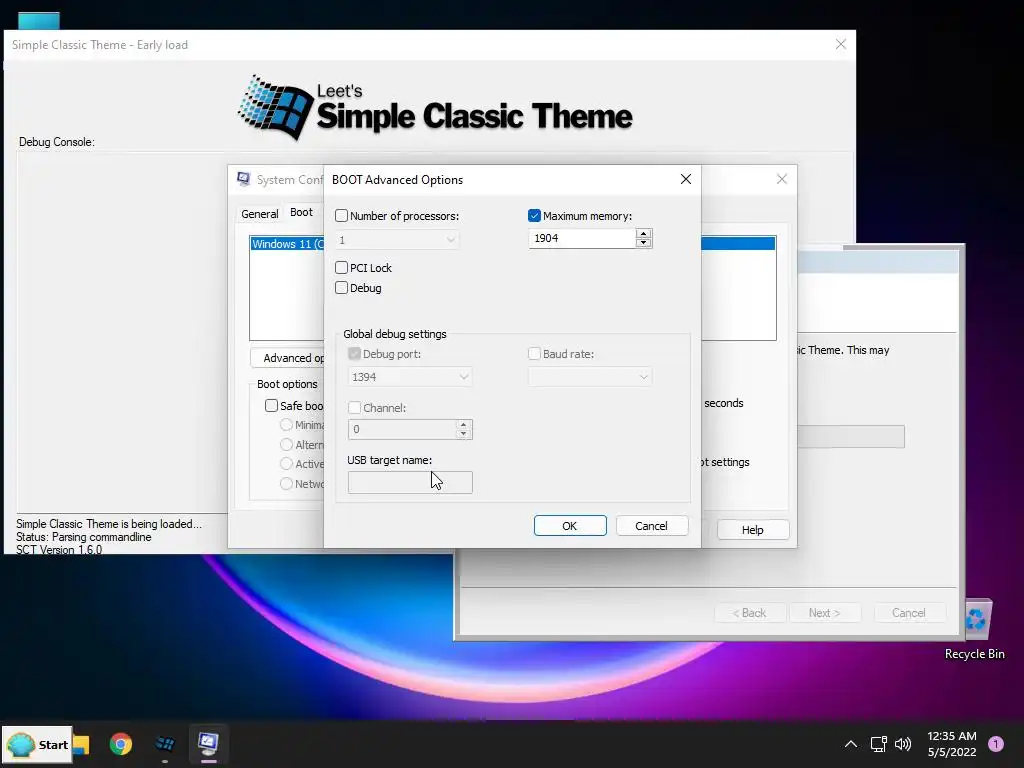Image resolution: width=1024 pixels, height=768 pixels.
Task: Check Safe boot in System Configuration
Action: [271, 406]
